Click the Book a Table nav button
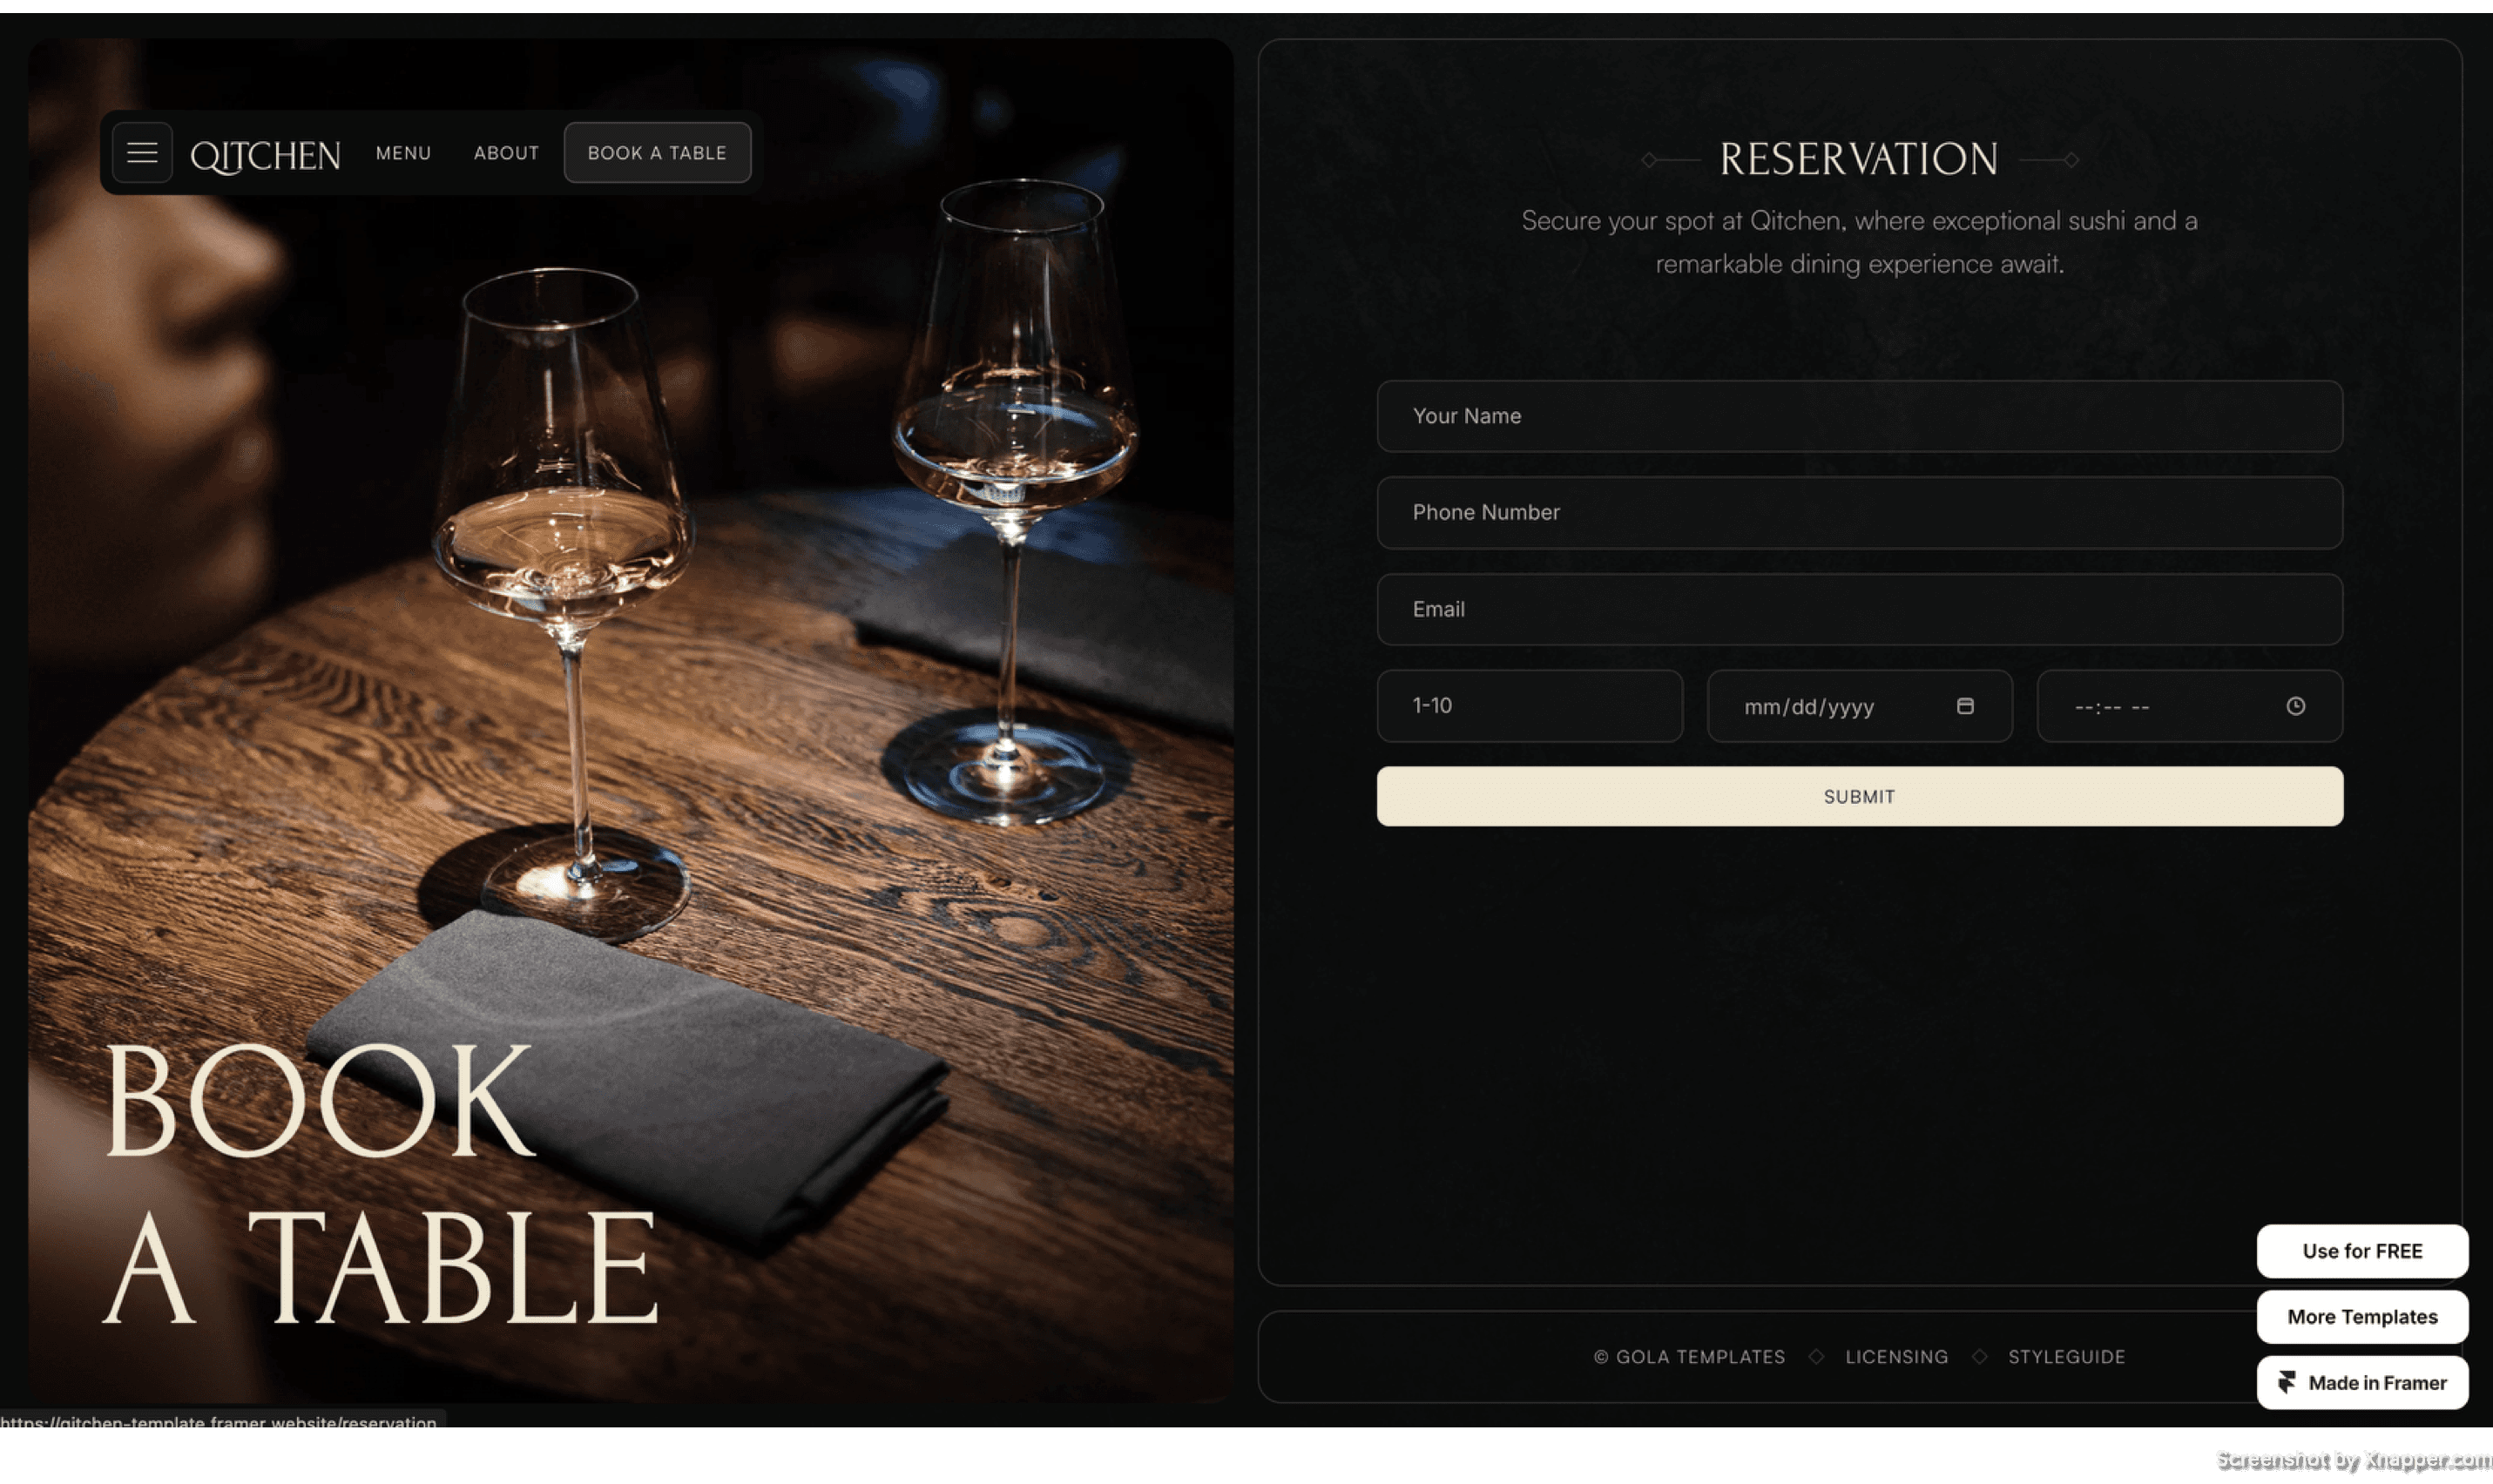2493x1484 pixels. [x=657, y=153]
